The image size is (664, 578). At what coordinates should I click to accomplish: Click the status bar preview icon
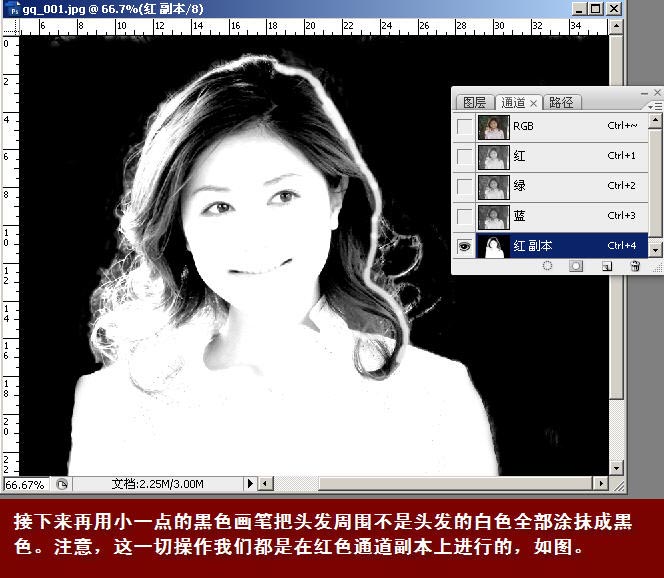click(x=62, y=484)
